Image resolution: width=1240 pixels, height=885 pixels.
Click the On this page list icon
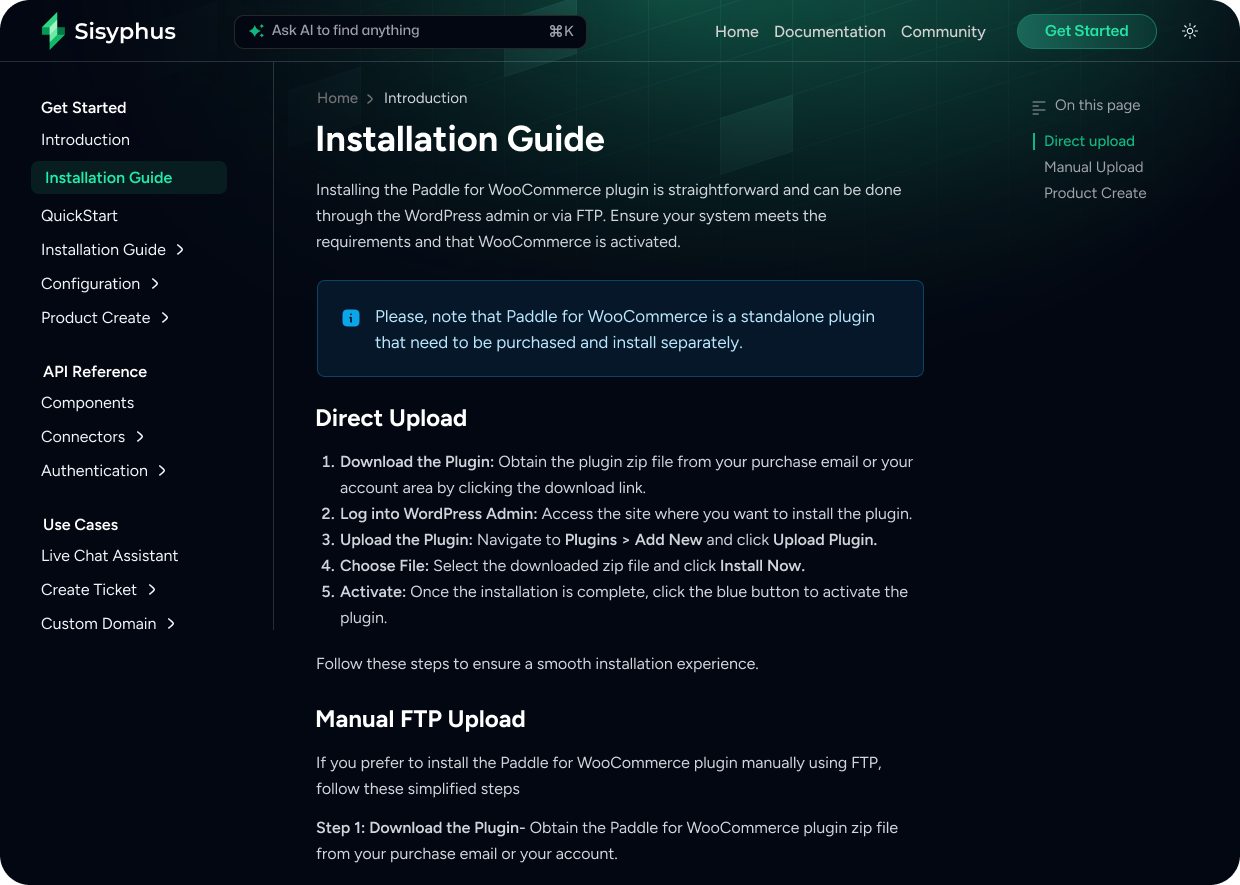1039,106
